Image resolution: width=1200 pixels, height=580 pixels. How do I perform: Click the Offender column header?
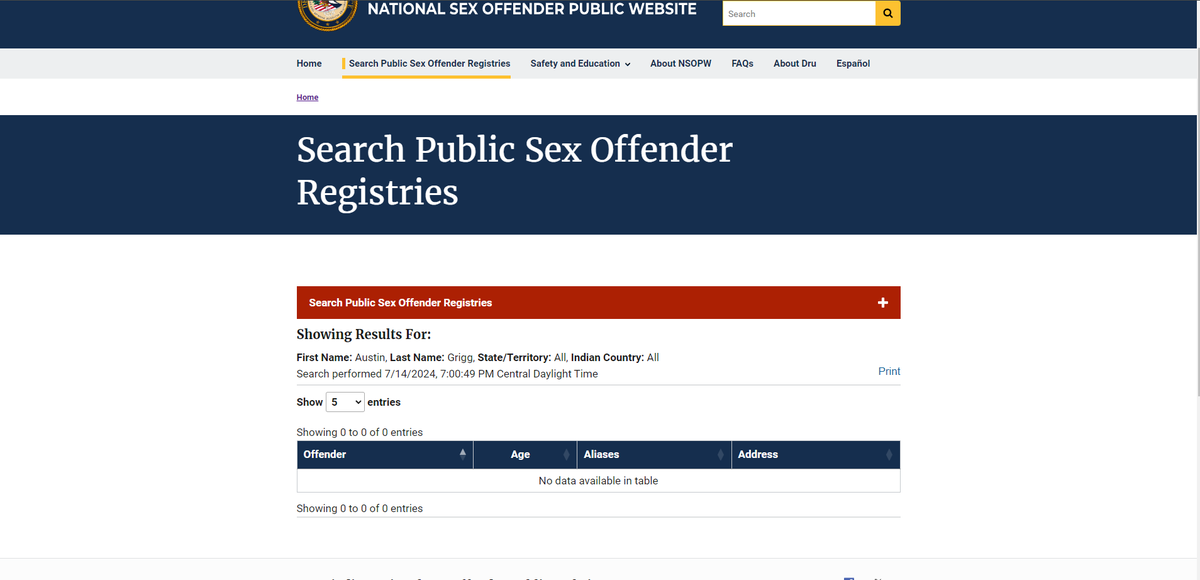385,455
